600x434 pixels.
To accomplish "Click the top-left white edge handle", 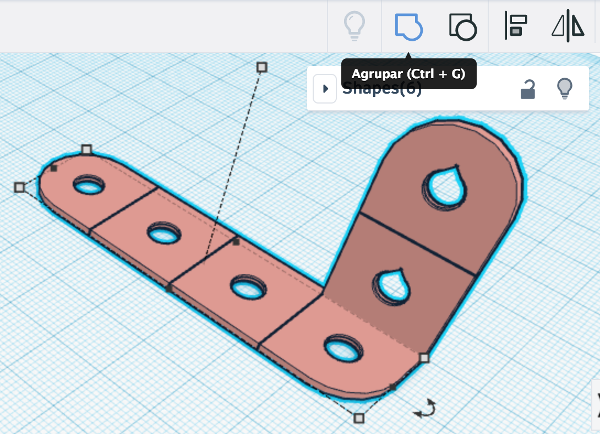I will point(87,150).
